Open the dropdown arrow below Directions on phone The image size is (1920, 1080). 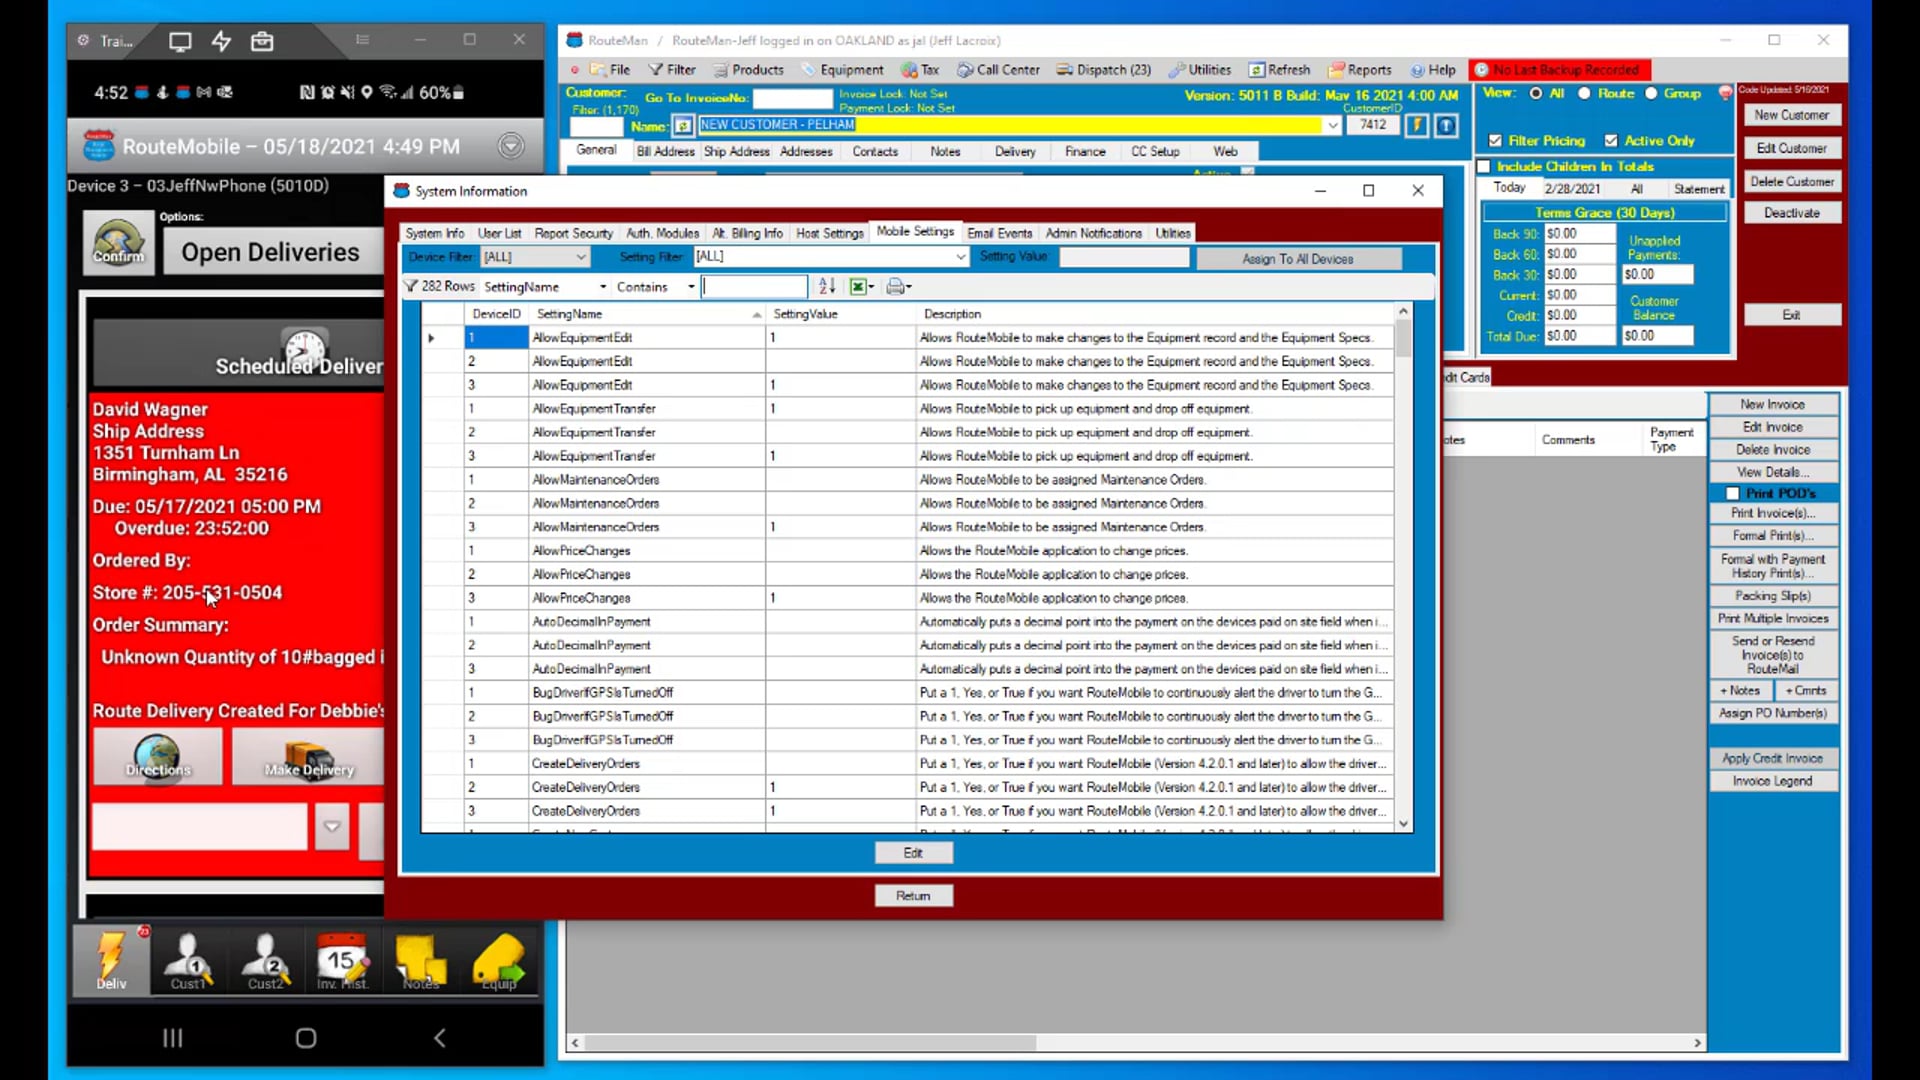[x=332, y=827]
